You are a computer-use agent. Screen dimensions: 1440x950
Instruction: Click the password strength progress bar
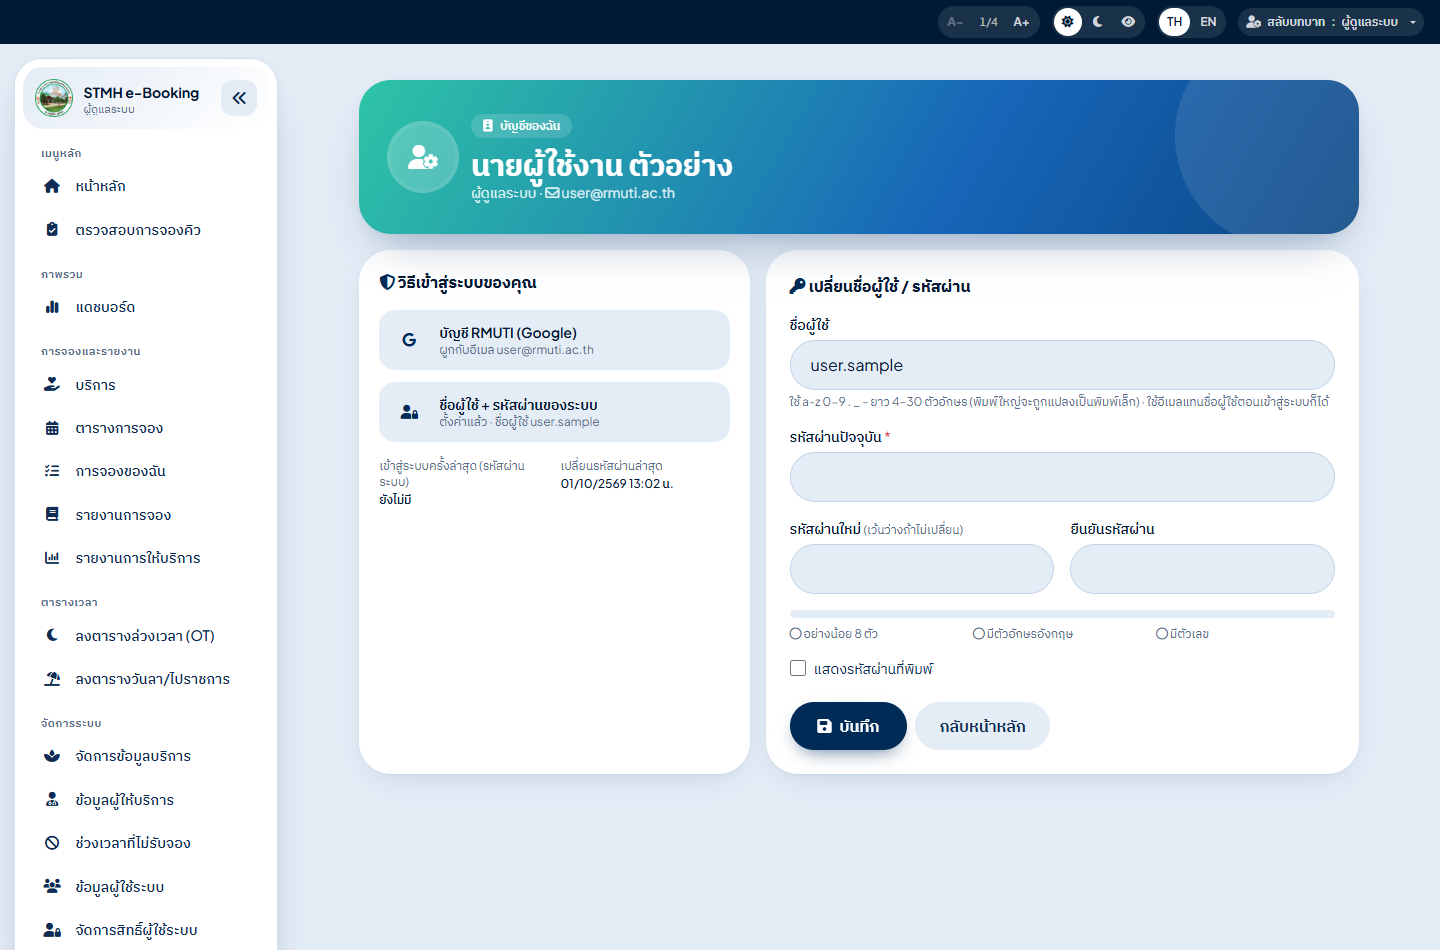(1062, 614)
